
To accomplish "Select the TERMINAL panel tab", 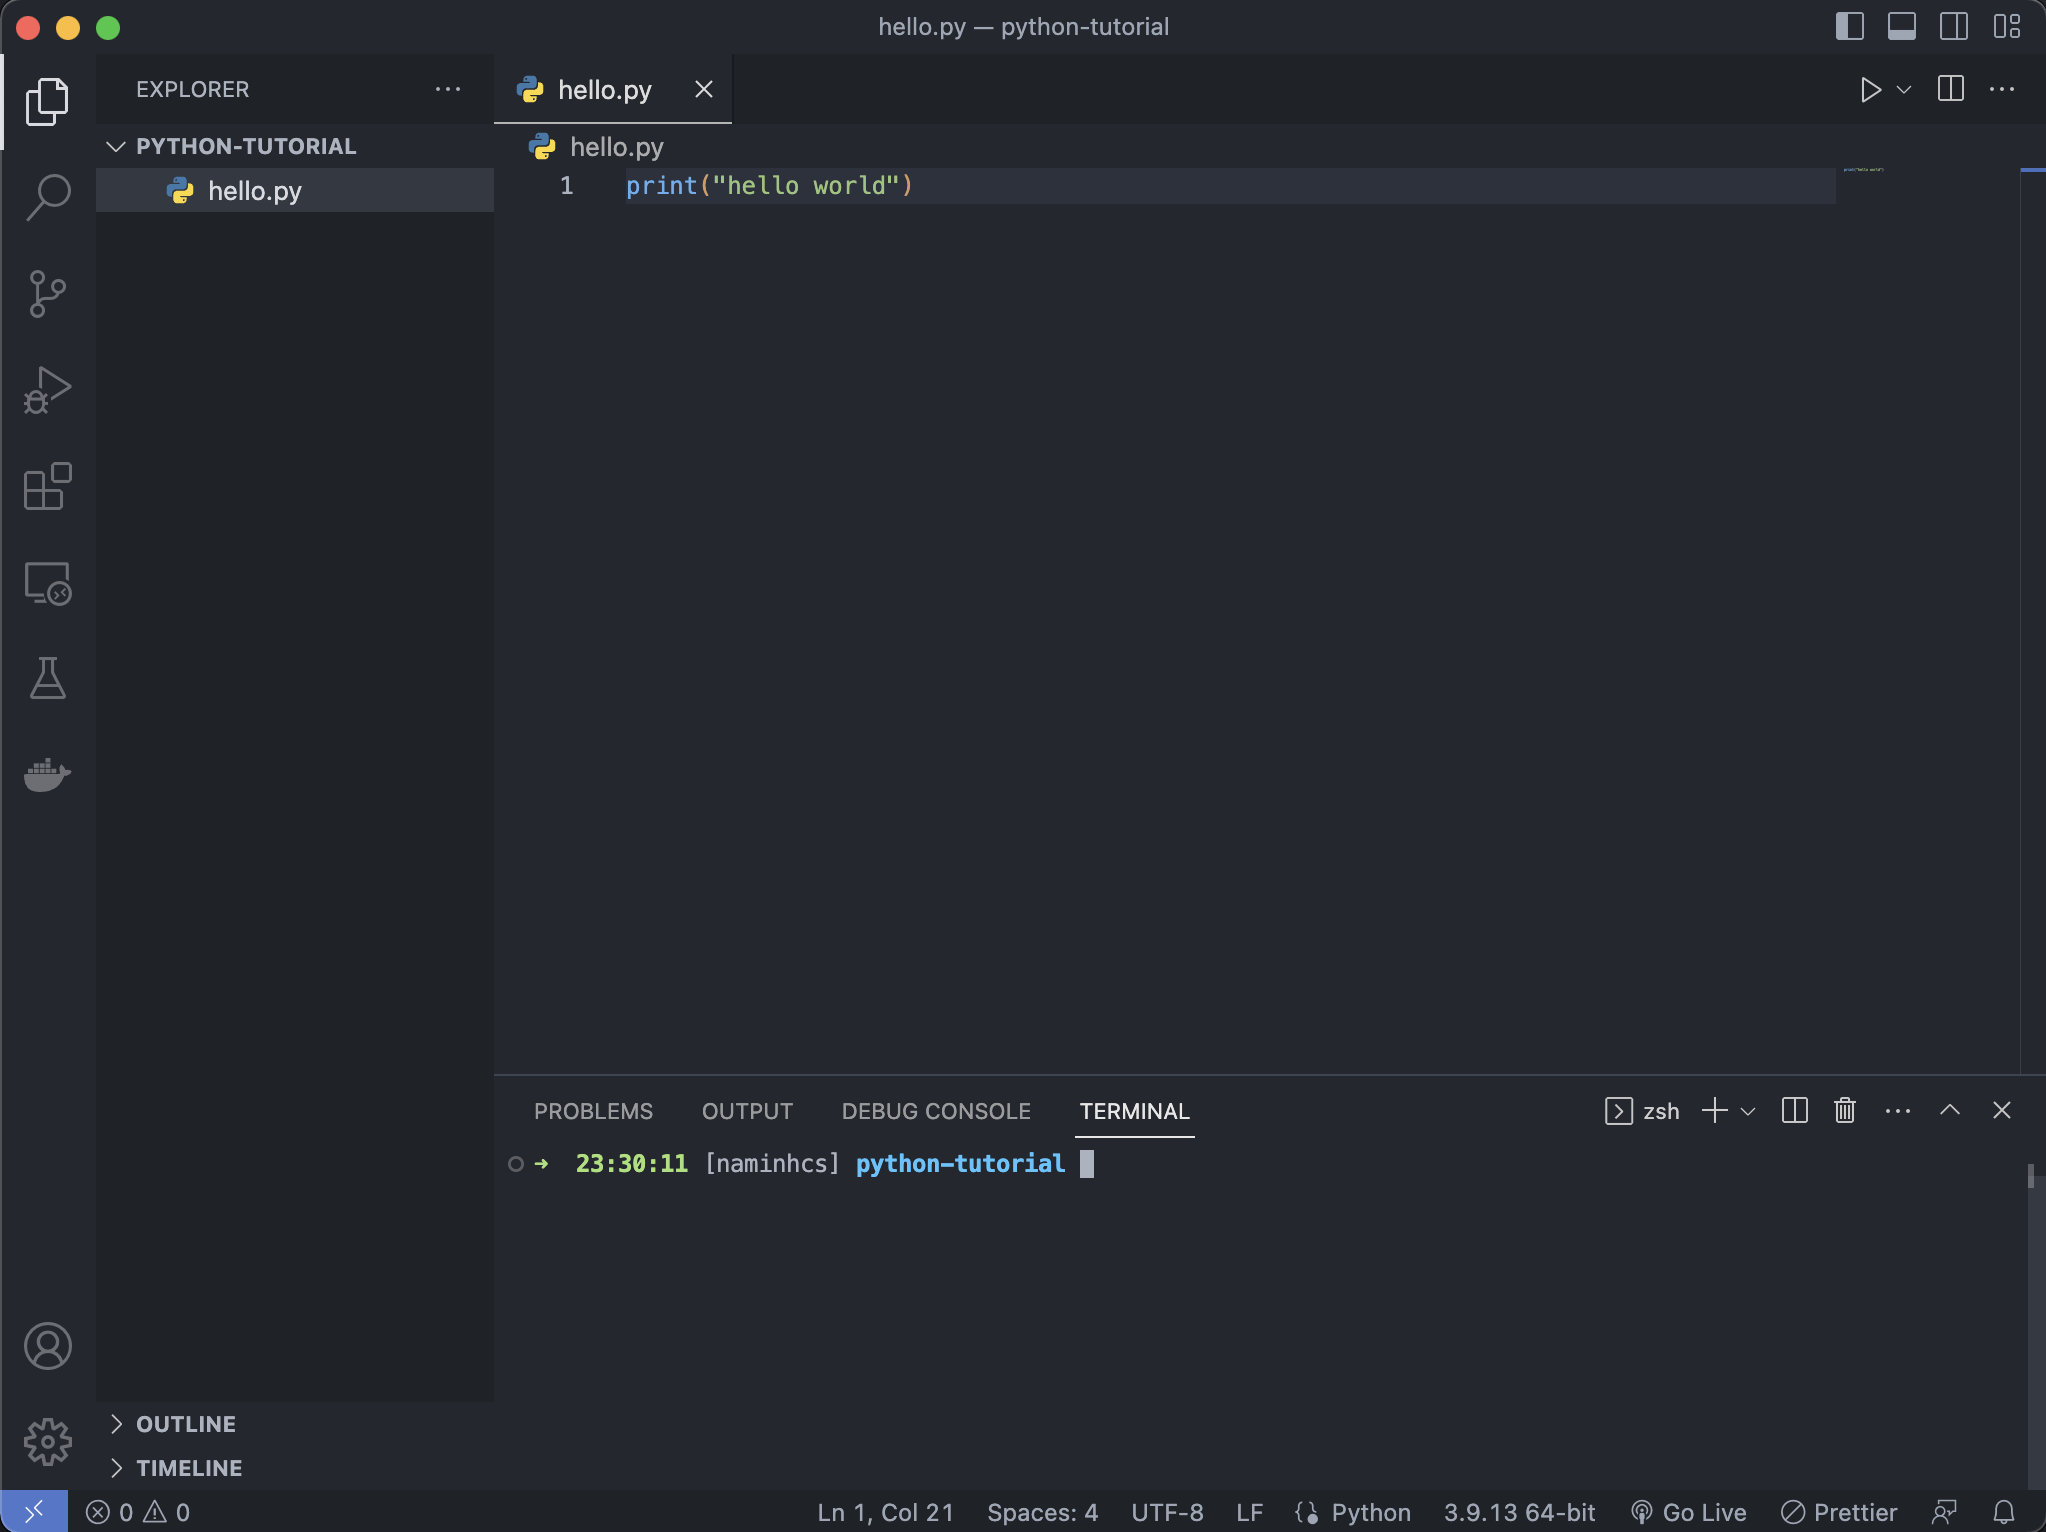I will pos(1134,1111).
